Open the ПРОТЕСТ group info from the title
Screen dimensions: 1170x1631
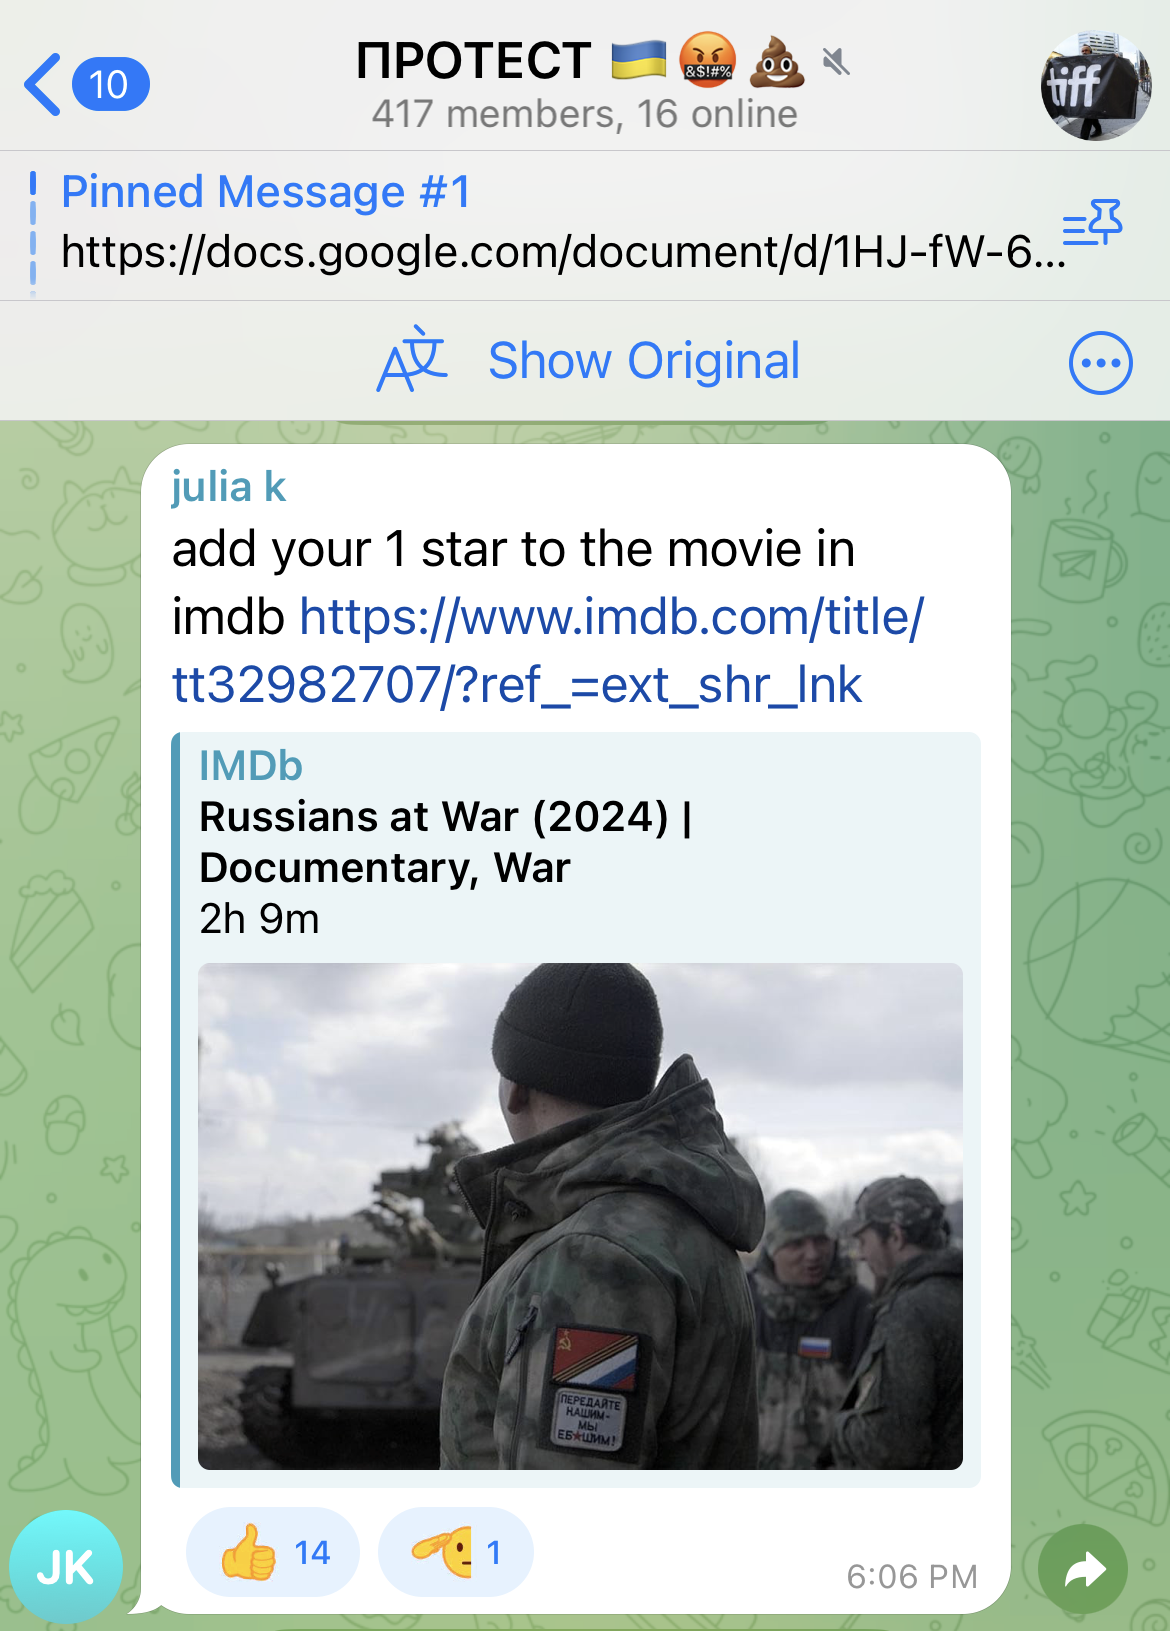(472, 61)
